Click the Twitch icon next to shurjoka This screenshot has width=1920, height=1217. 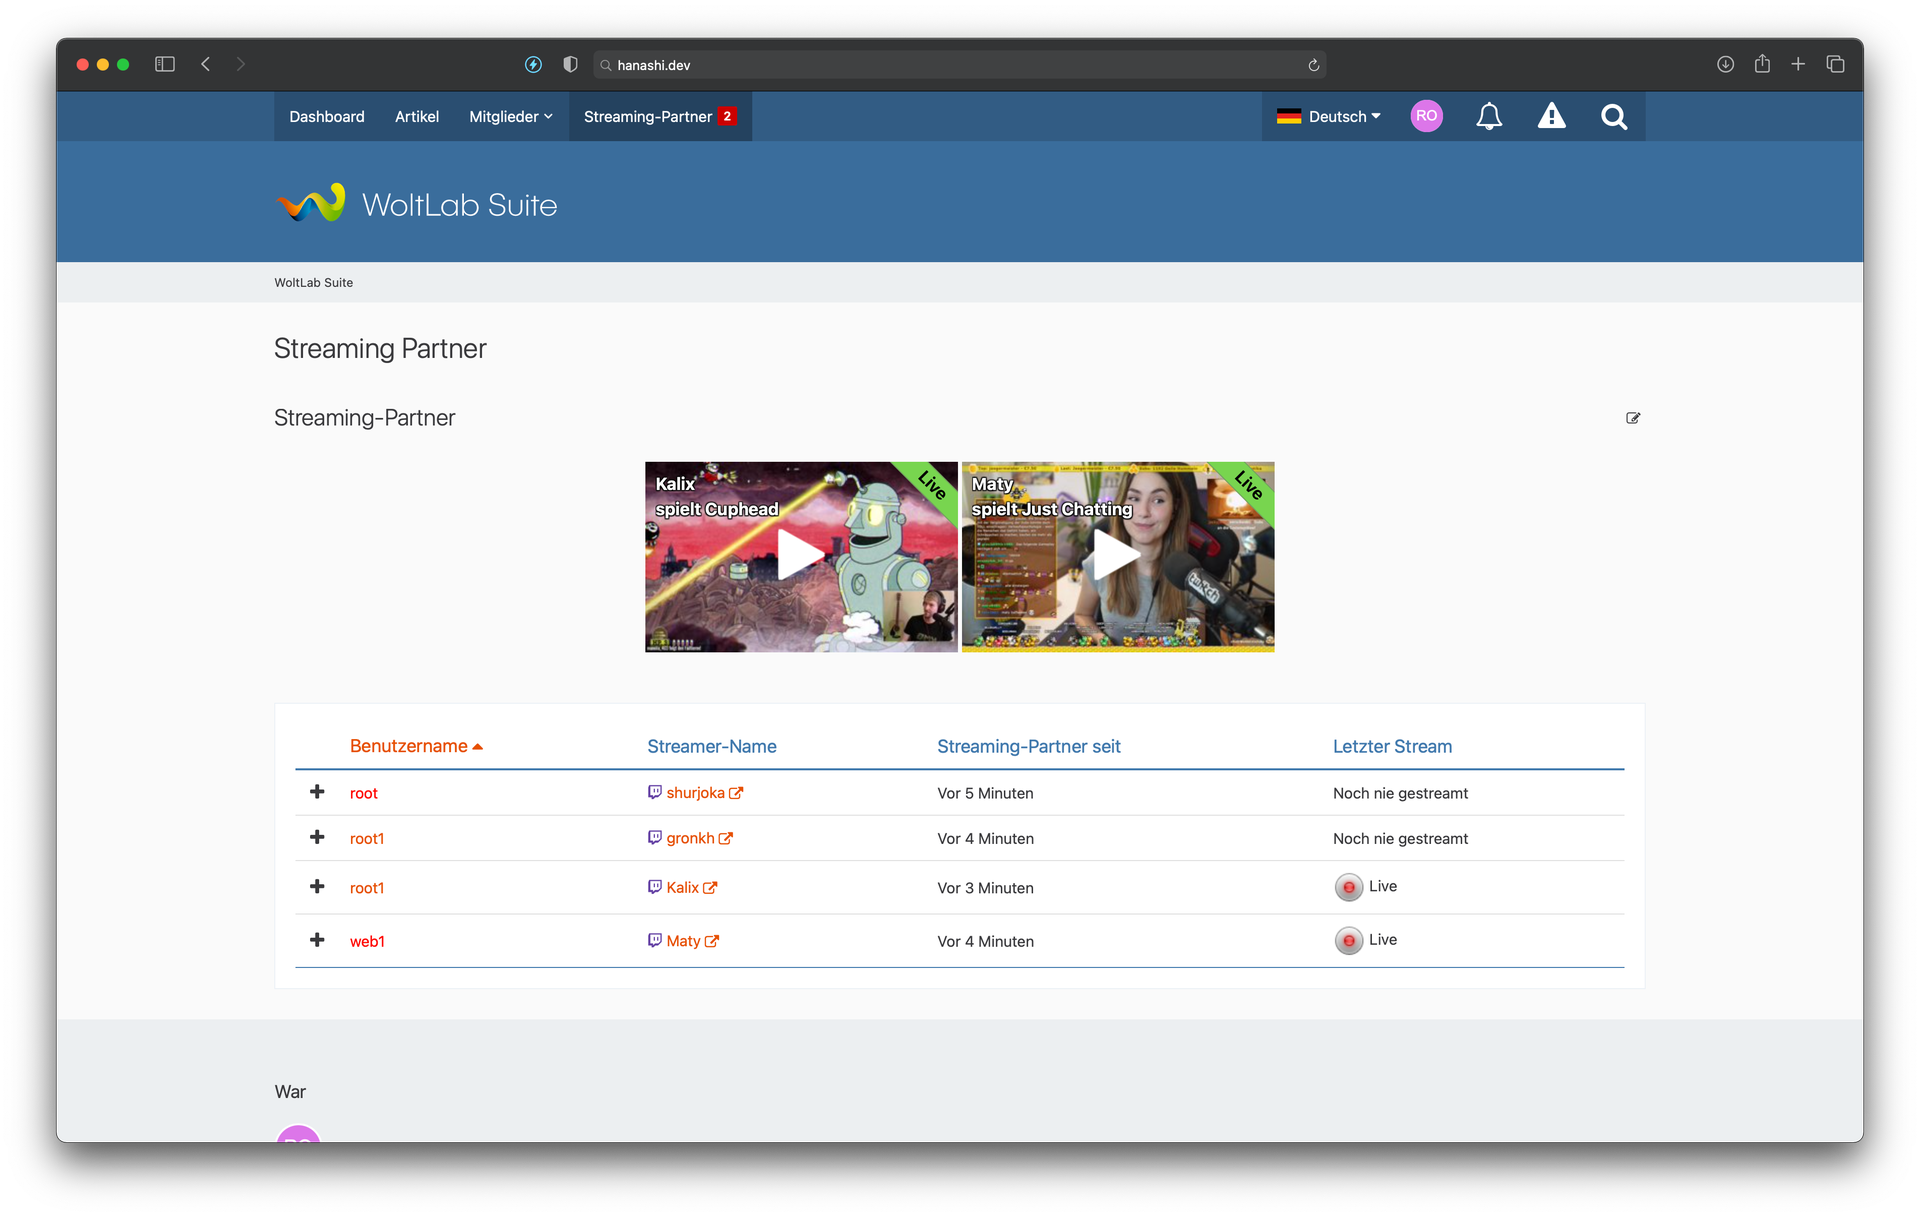pyautogui.click(x=654, y=792)
